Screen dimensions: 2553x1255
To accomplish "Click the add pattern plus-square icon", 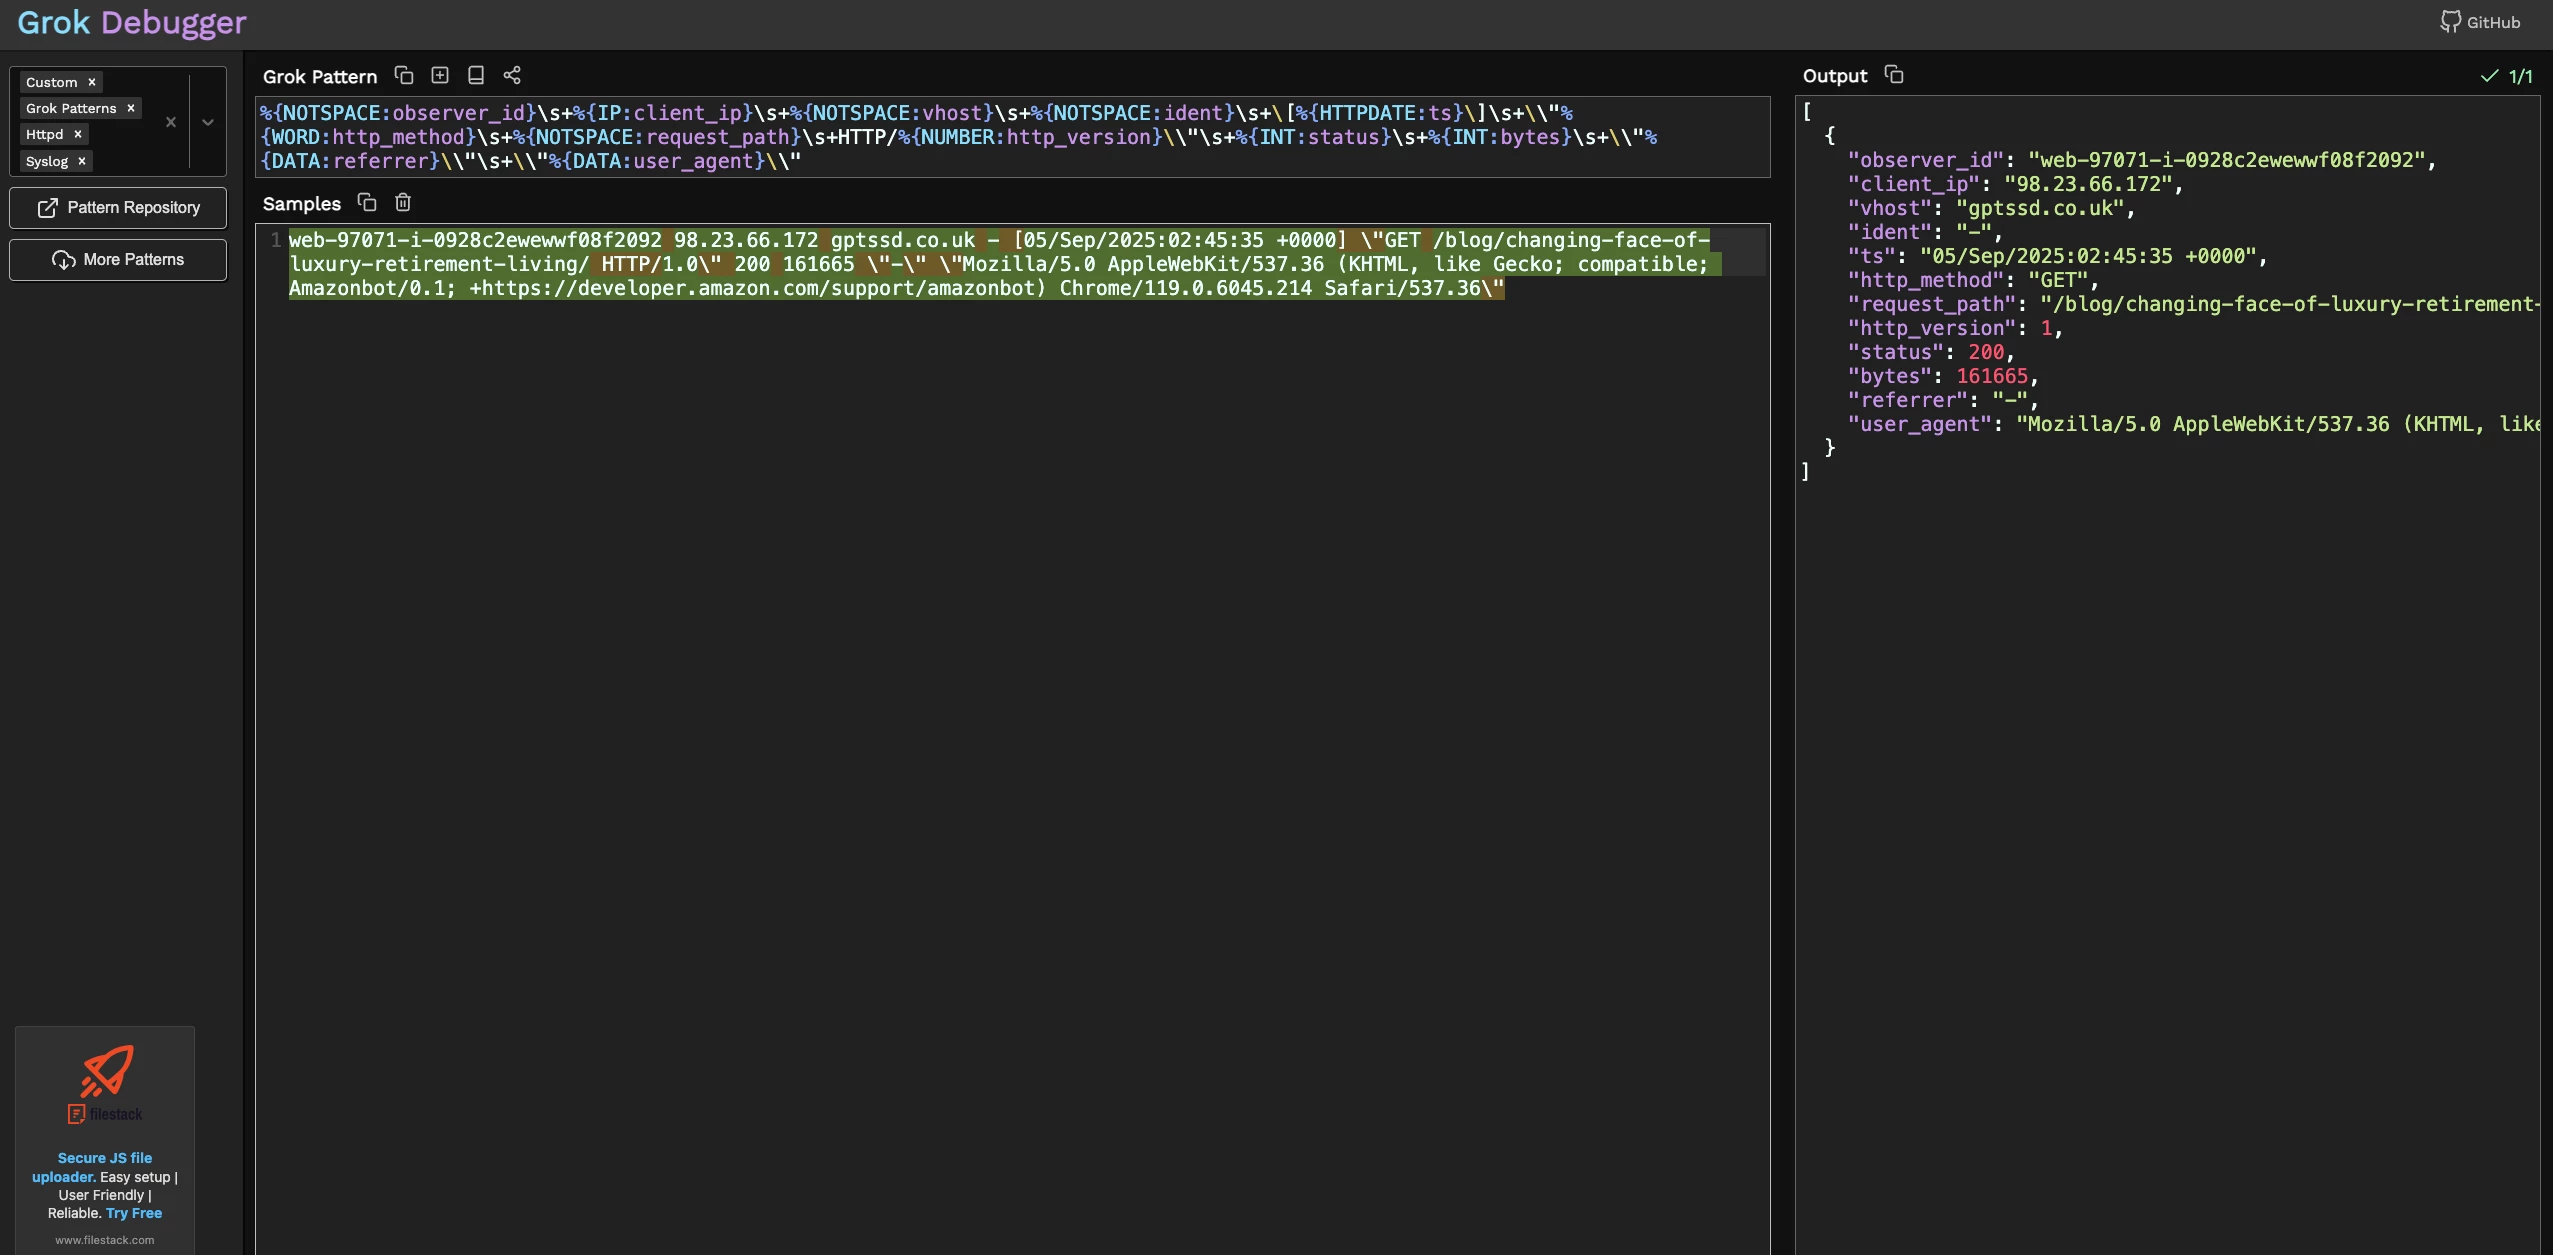I will (440, 75).
